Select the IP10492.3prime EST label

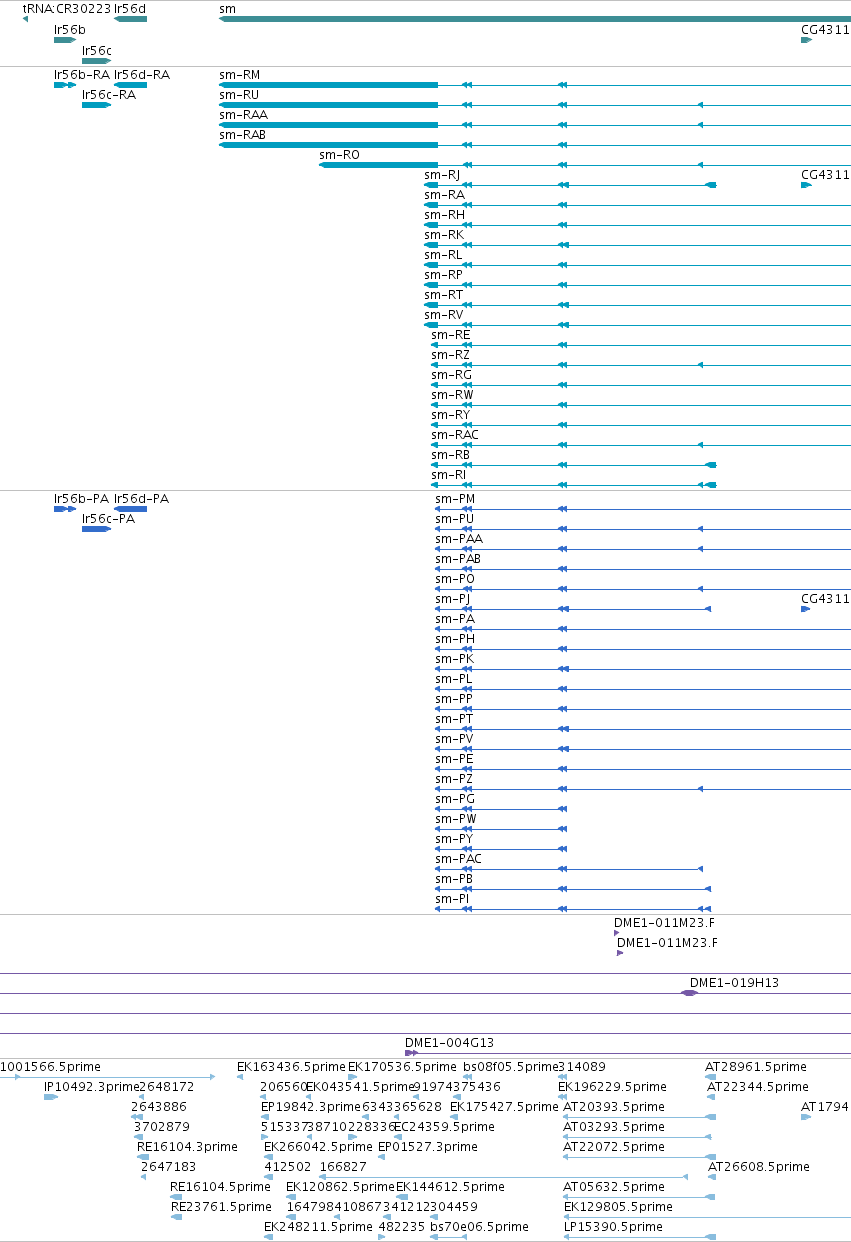point(91,1086)
